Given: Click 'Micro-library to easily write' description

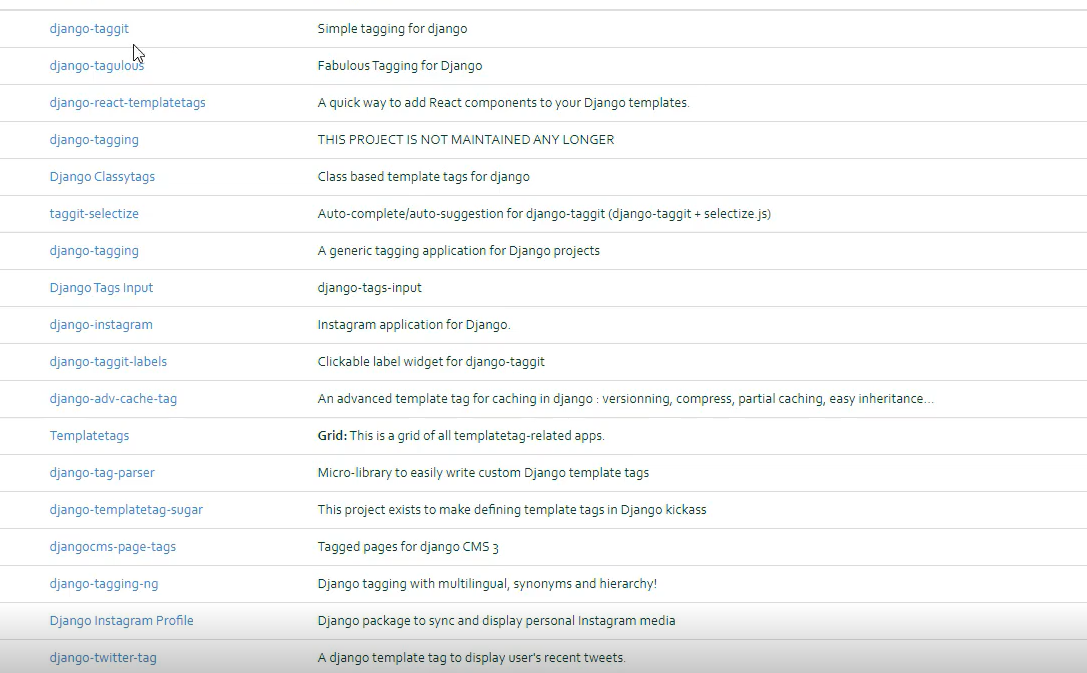Looking at the screenshot, I should click(x=483, y=473).
